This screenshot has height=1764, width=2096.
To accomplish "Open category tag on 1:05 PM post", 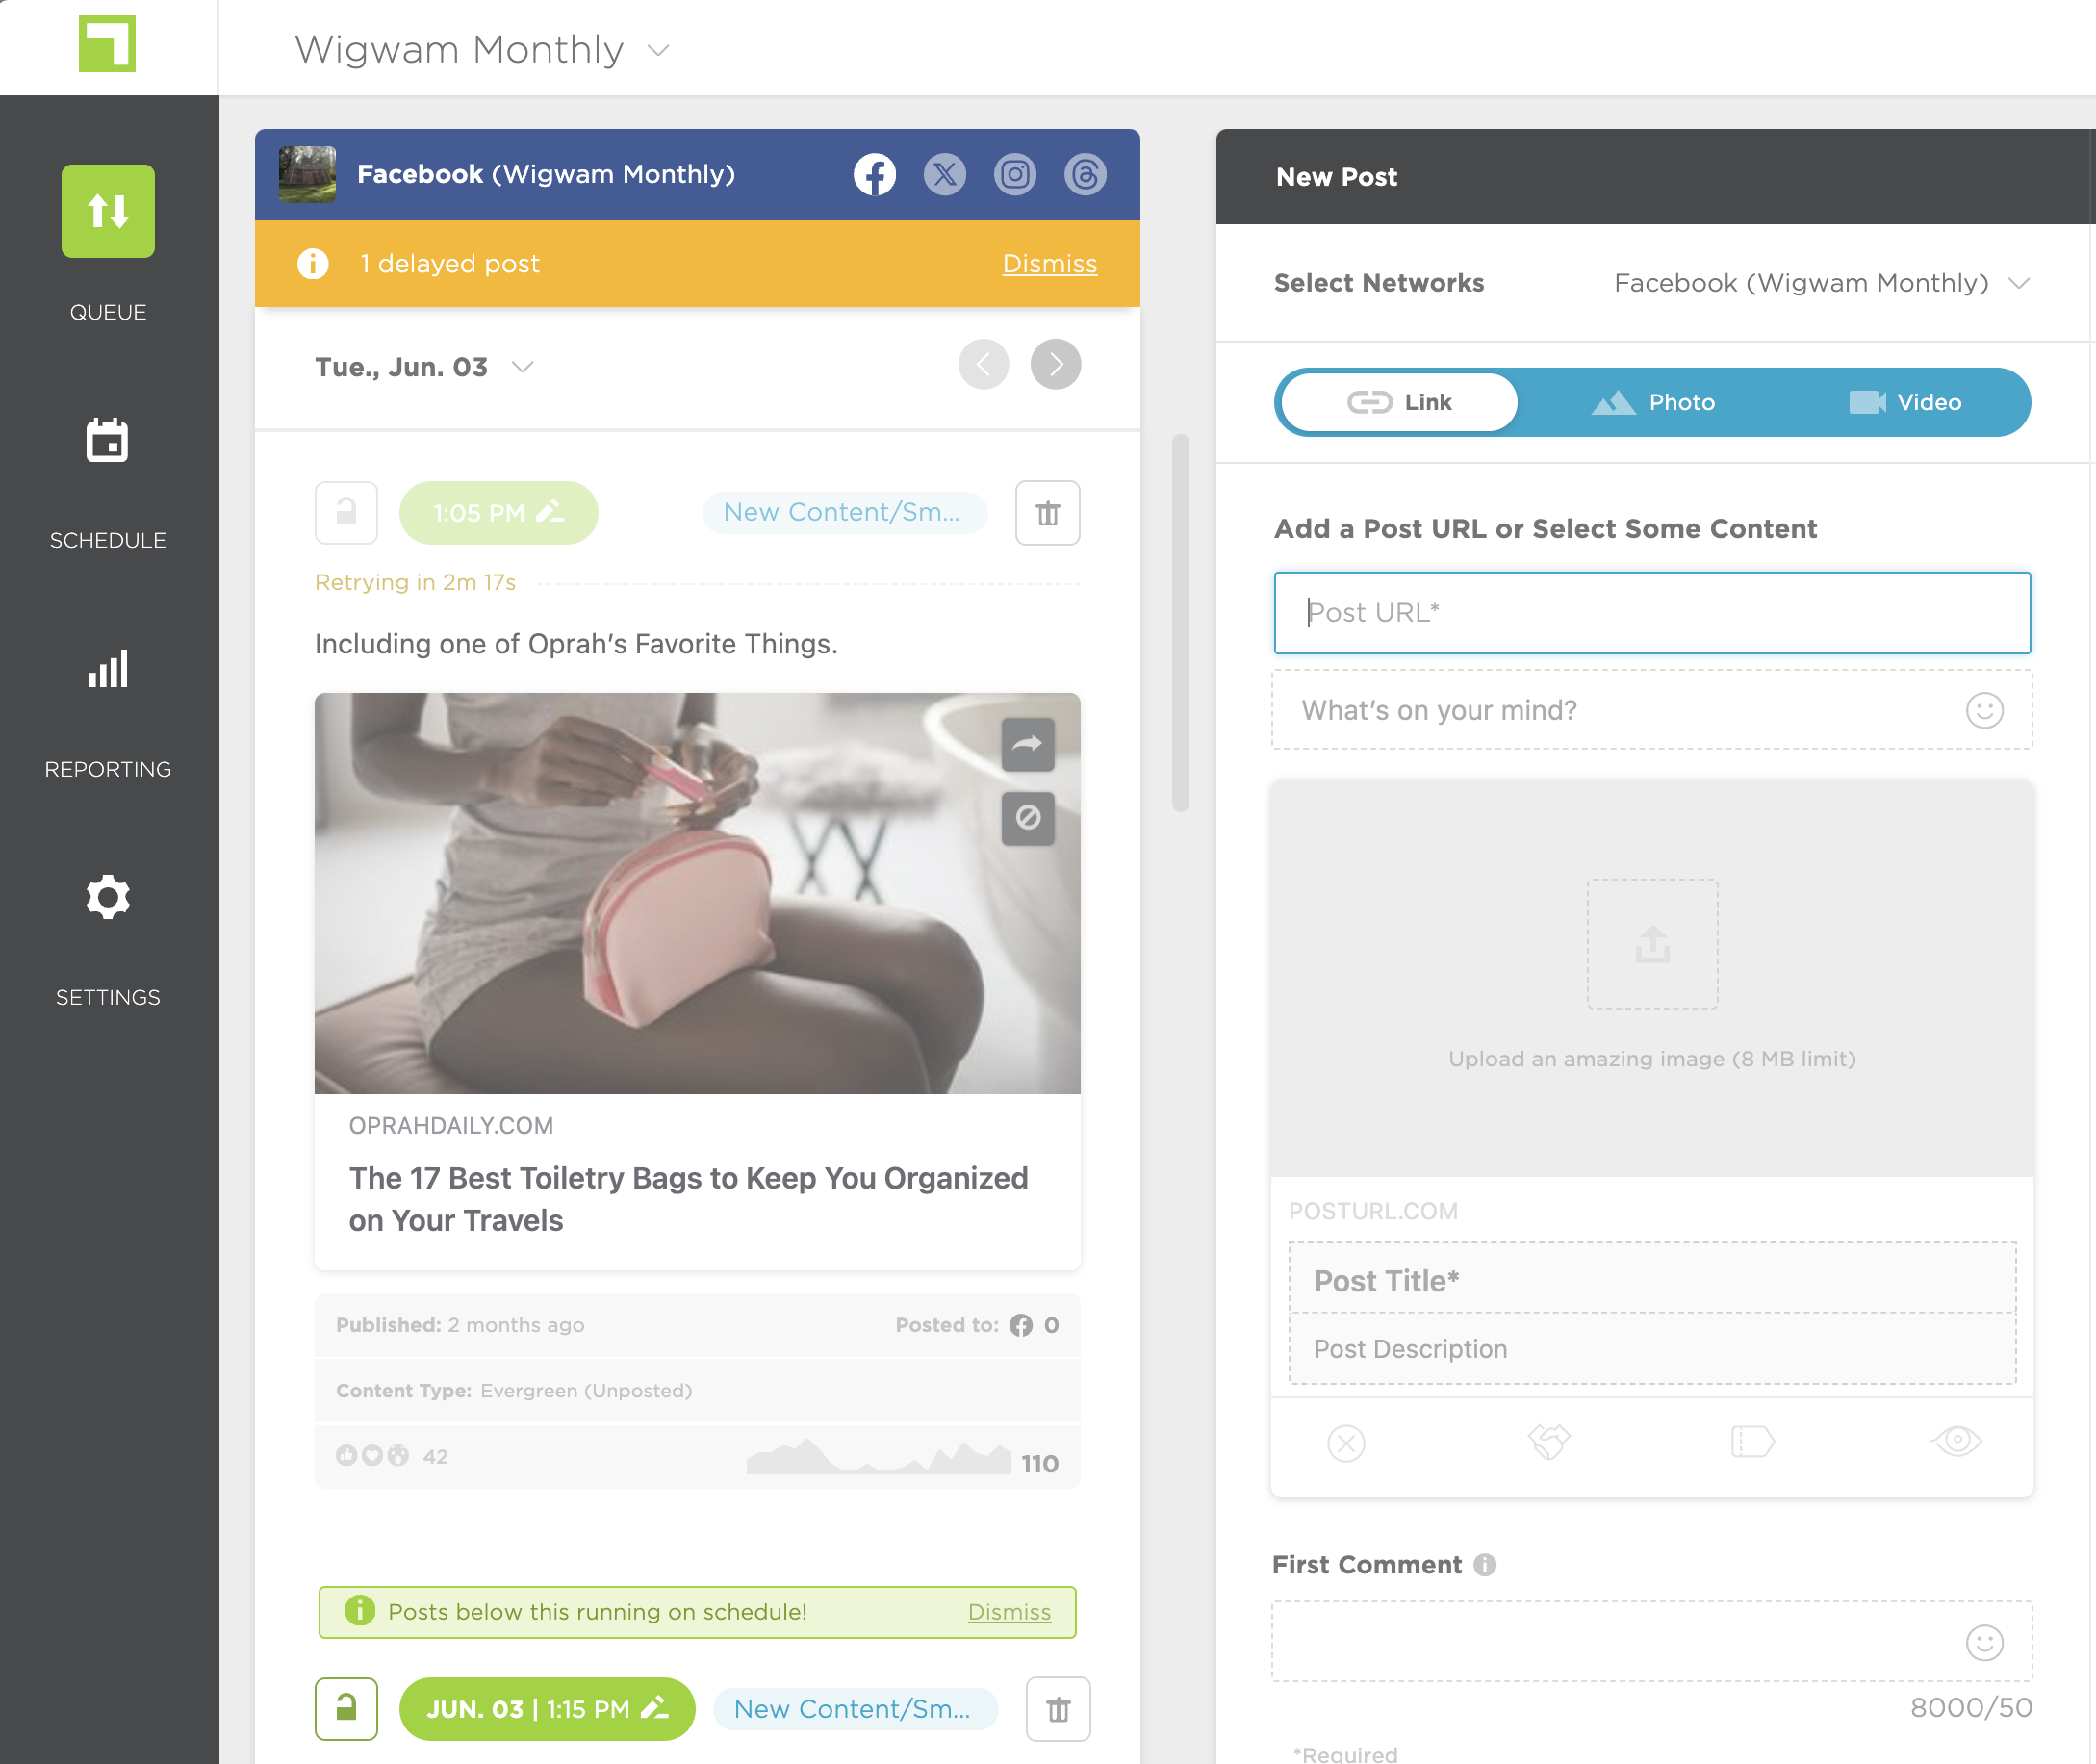I will (843, 513).
